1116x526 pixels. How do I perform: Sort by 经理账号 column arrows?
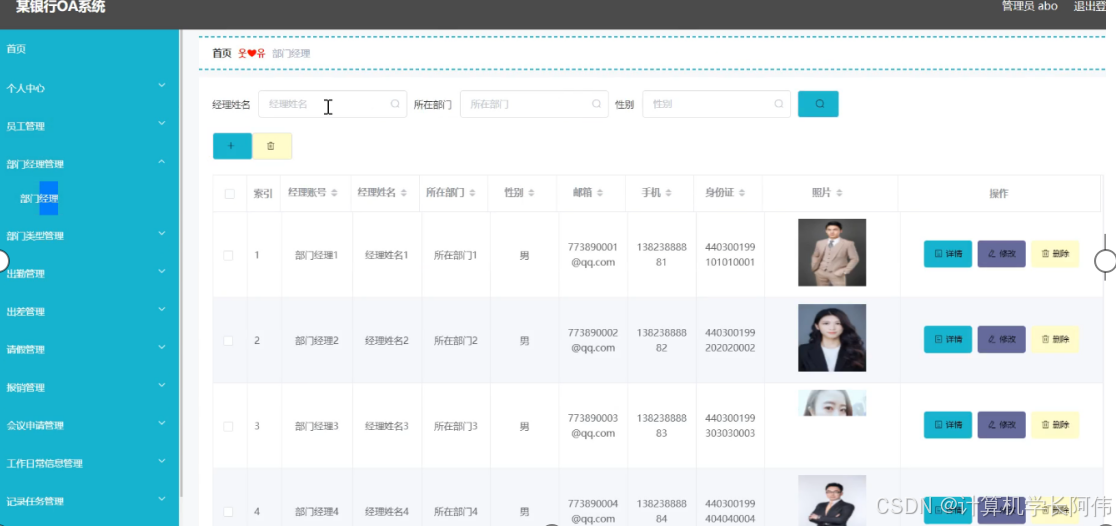335,193
